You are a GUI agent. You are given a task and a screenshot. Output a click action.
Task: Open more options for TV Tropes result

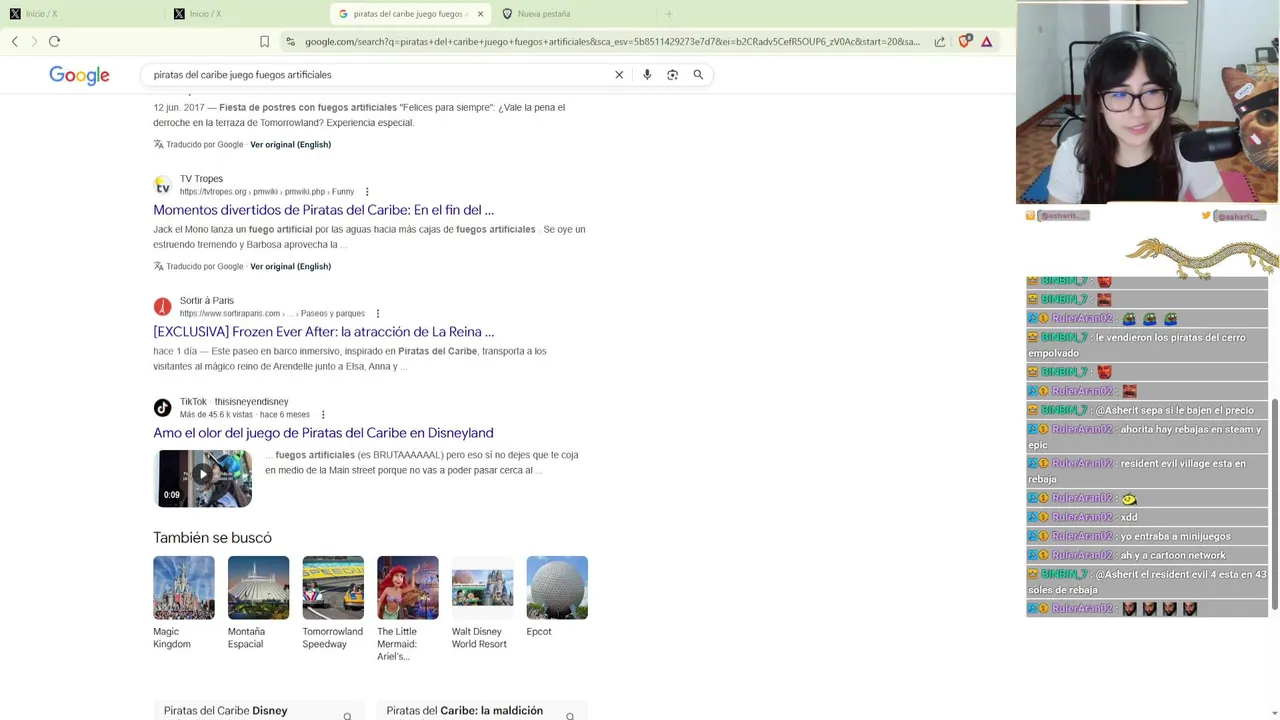367,191
